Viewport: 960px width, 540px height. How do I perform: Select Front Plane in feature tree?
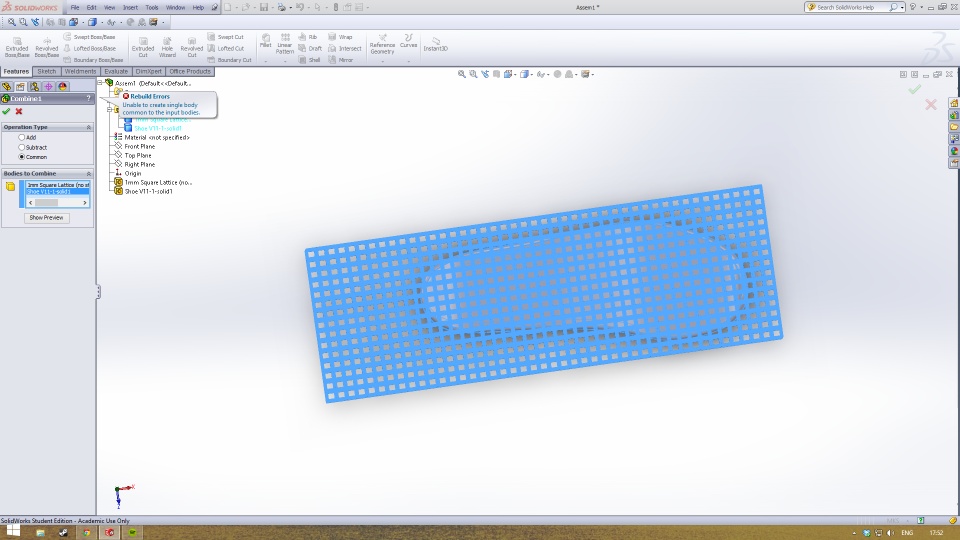point(140,146)
